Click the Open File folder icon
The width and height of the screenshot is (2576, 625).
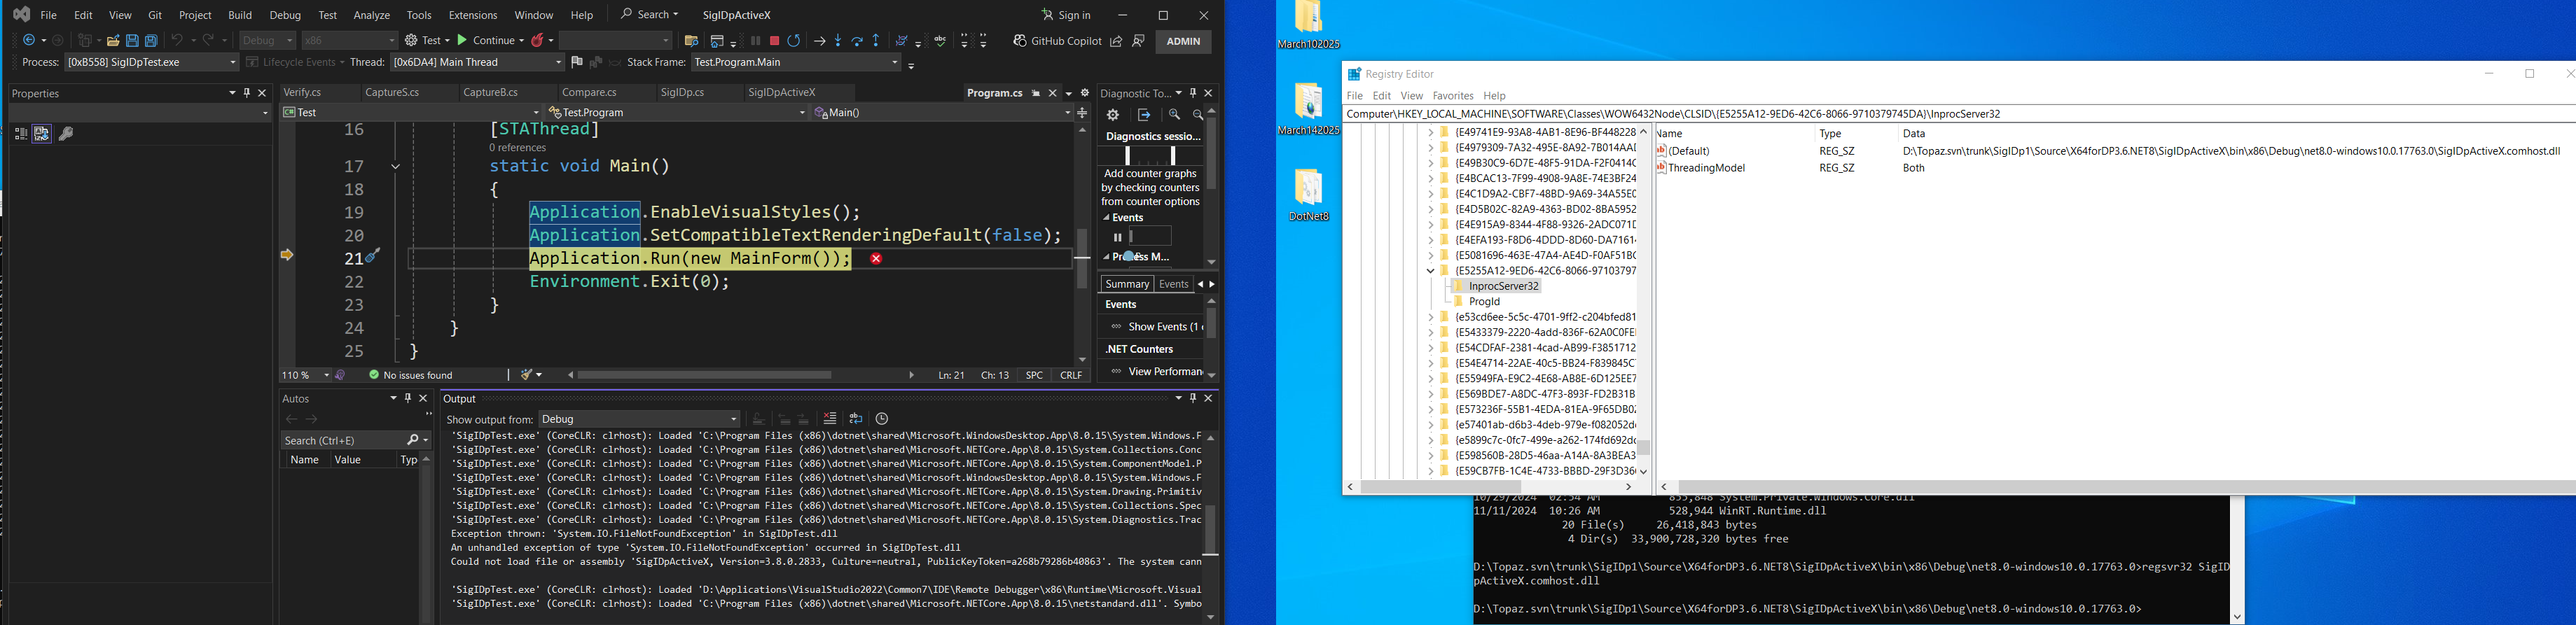[x=113, y=41]
